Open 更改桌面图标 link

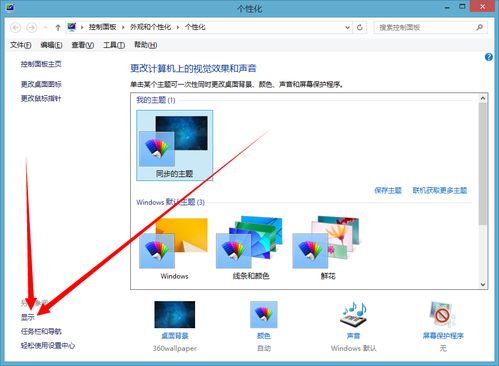(x=41, y=84)
